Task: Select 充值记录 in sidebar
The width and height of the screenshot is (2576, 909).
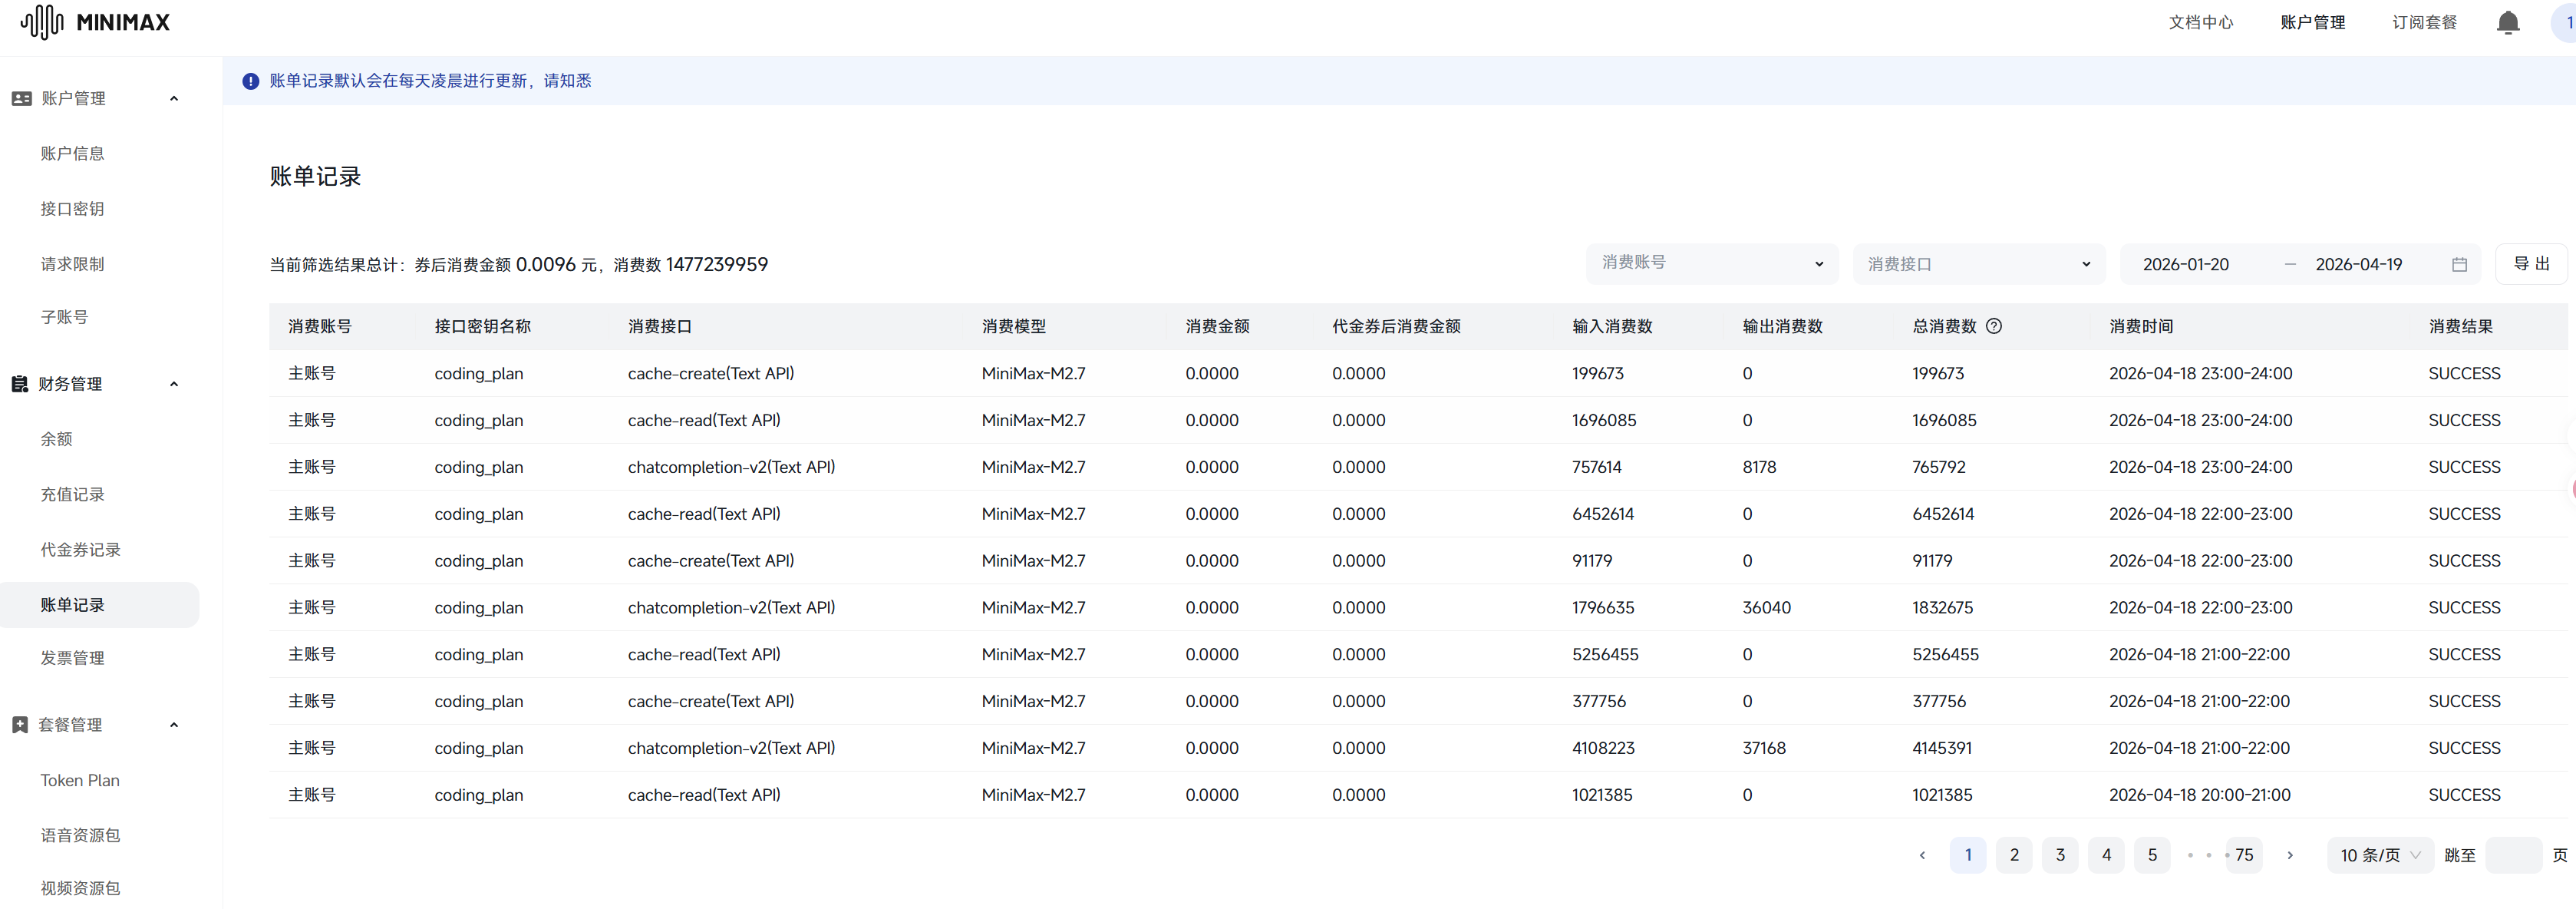Action: pyautogui.click(x=72, y=494)
